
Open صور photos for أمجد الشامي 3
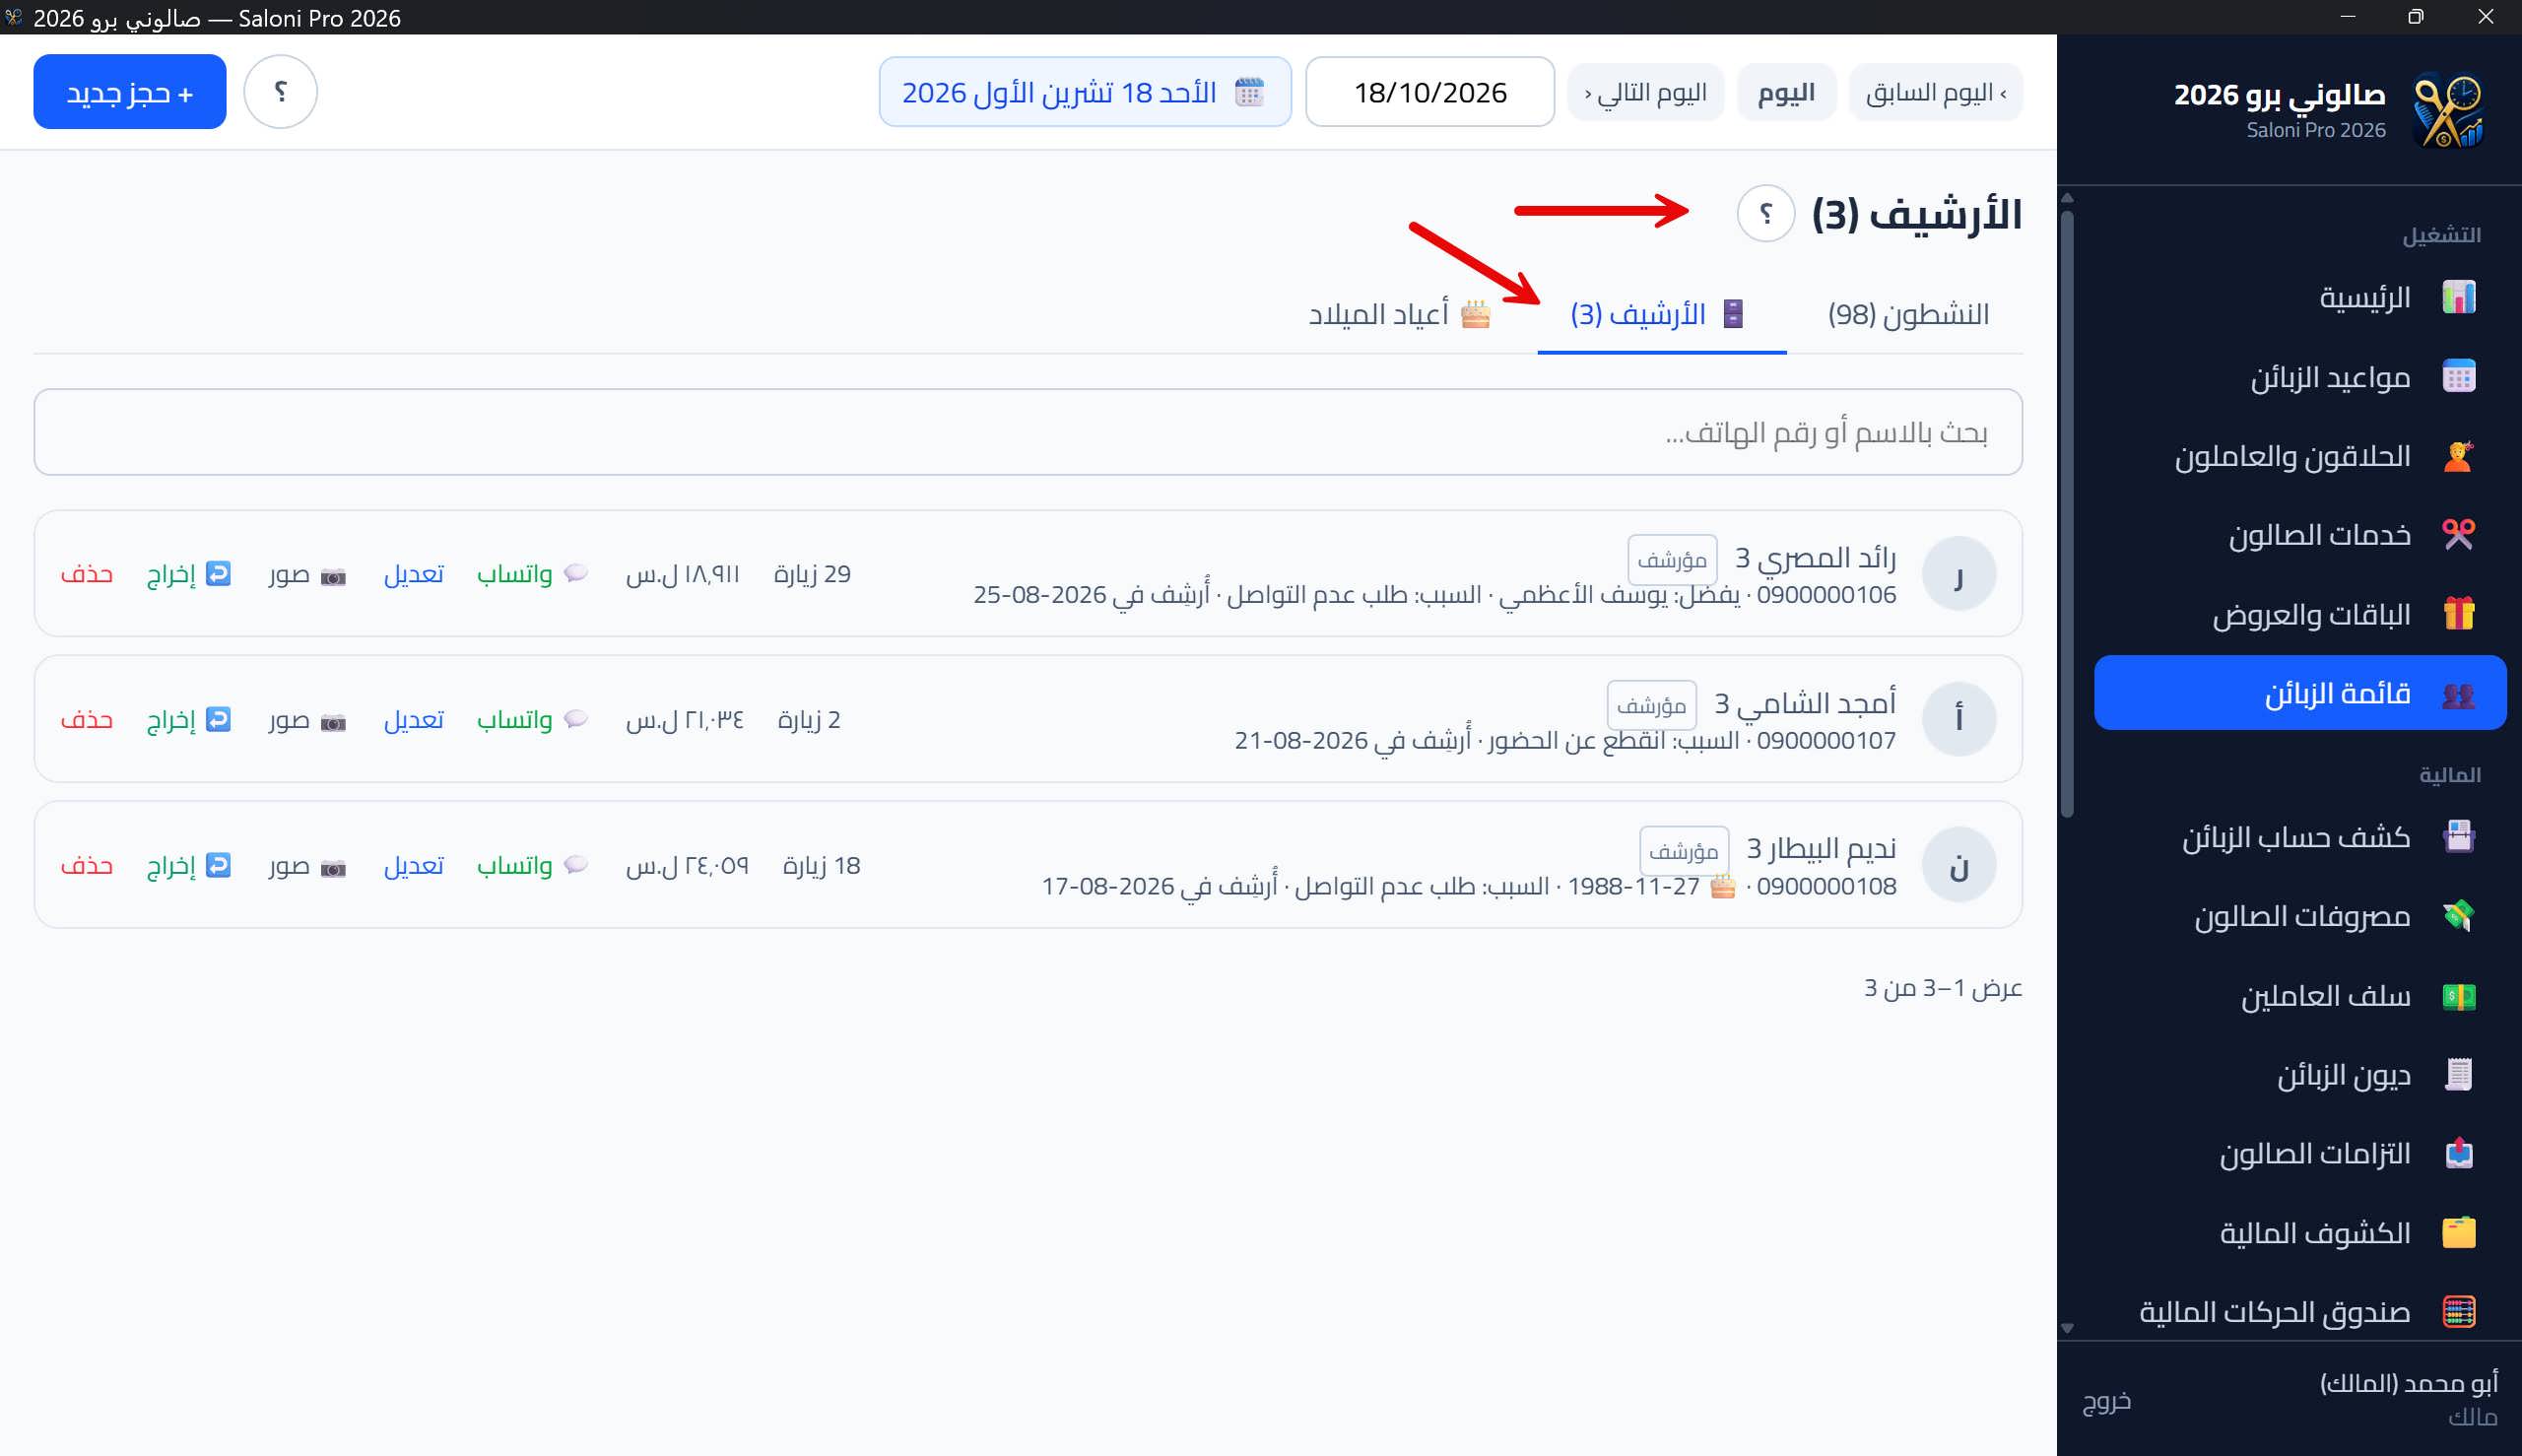coord(307,720)
